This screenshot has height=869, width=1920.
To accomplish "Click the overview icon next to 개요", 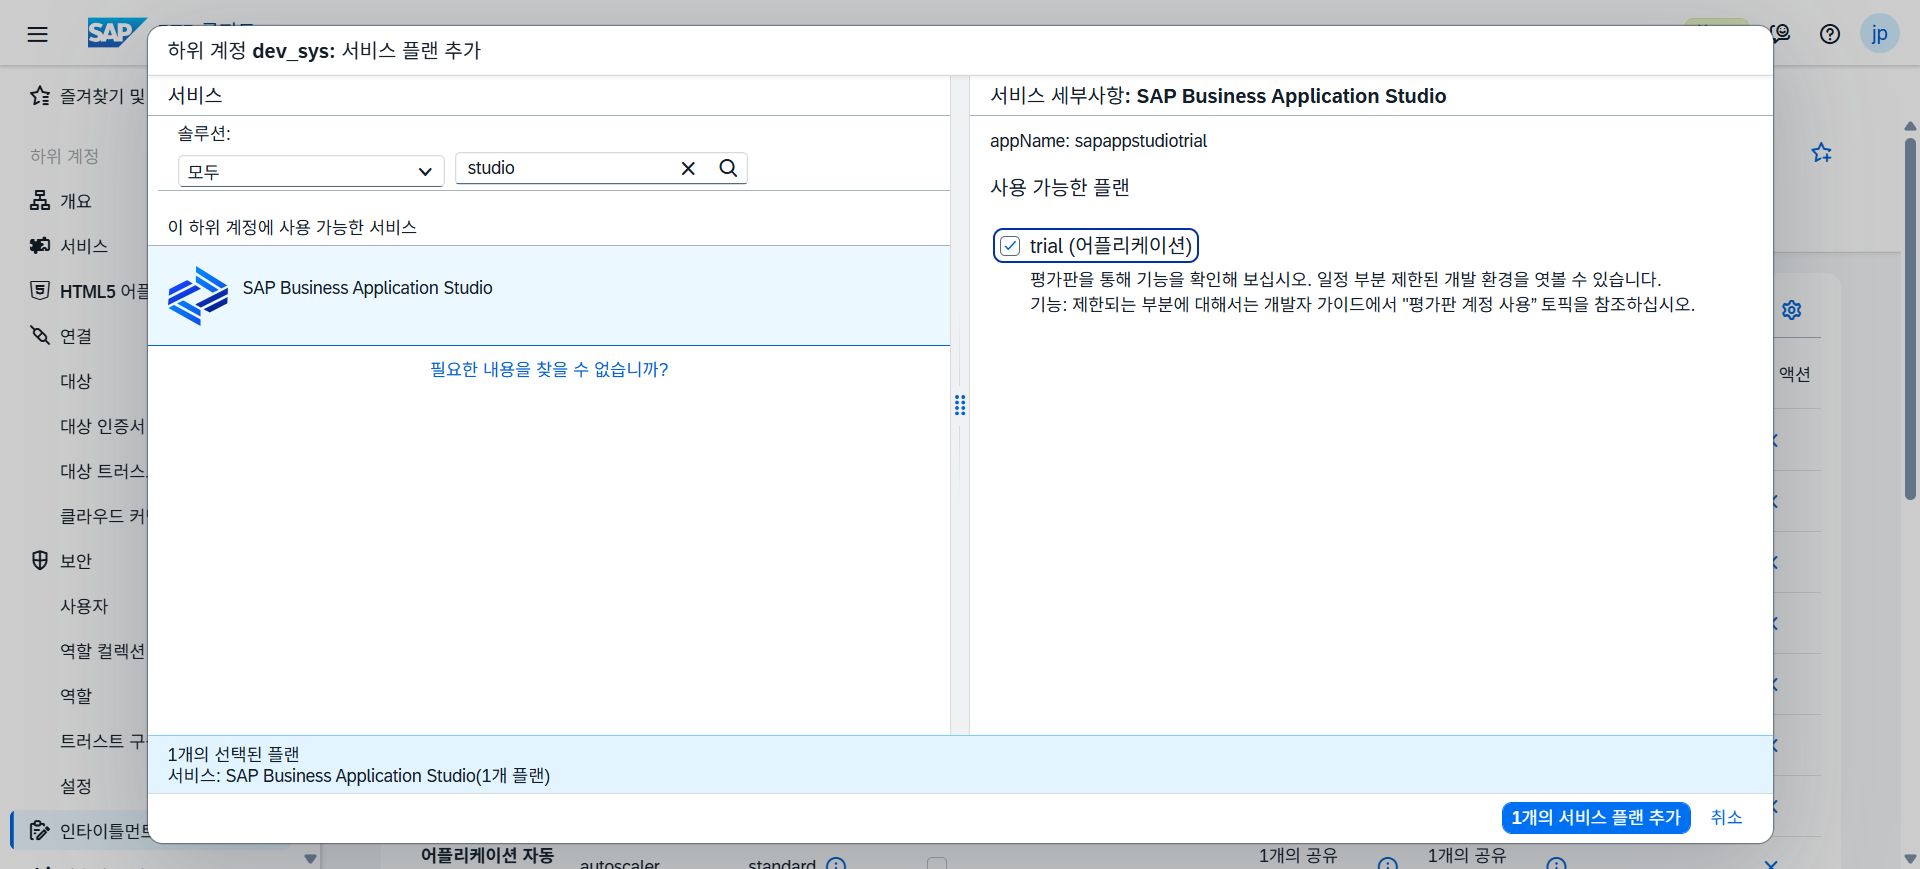I will pyautogui.click(x=40, y=201).
